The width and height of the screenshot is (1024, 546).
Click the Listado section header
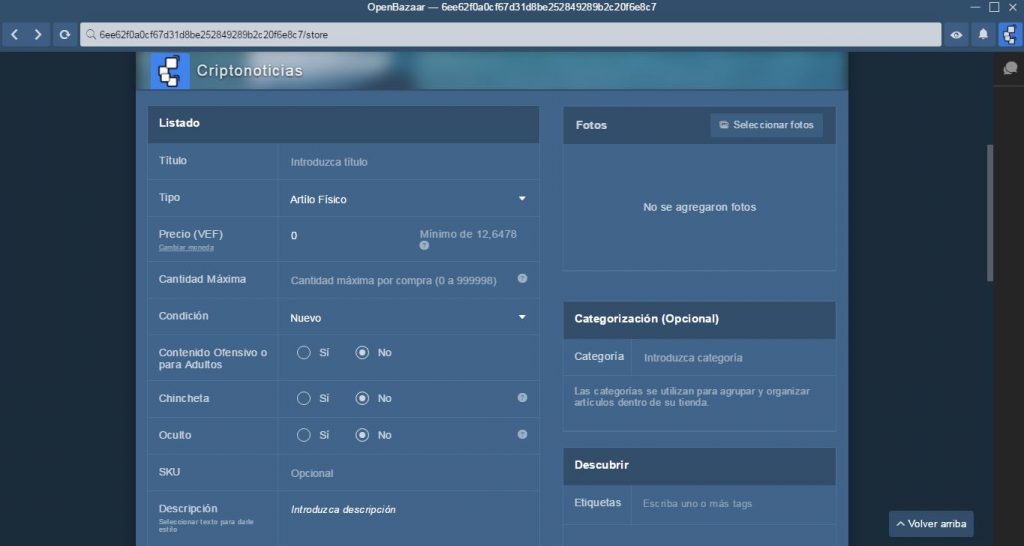[x=344, y=123]
